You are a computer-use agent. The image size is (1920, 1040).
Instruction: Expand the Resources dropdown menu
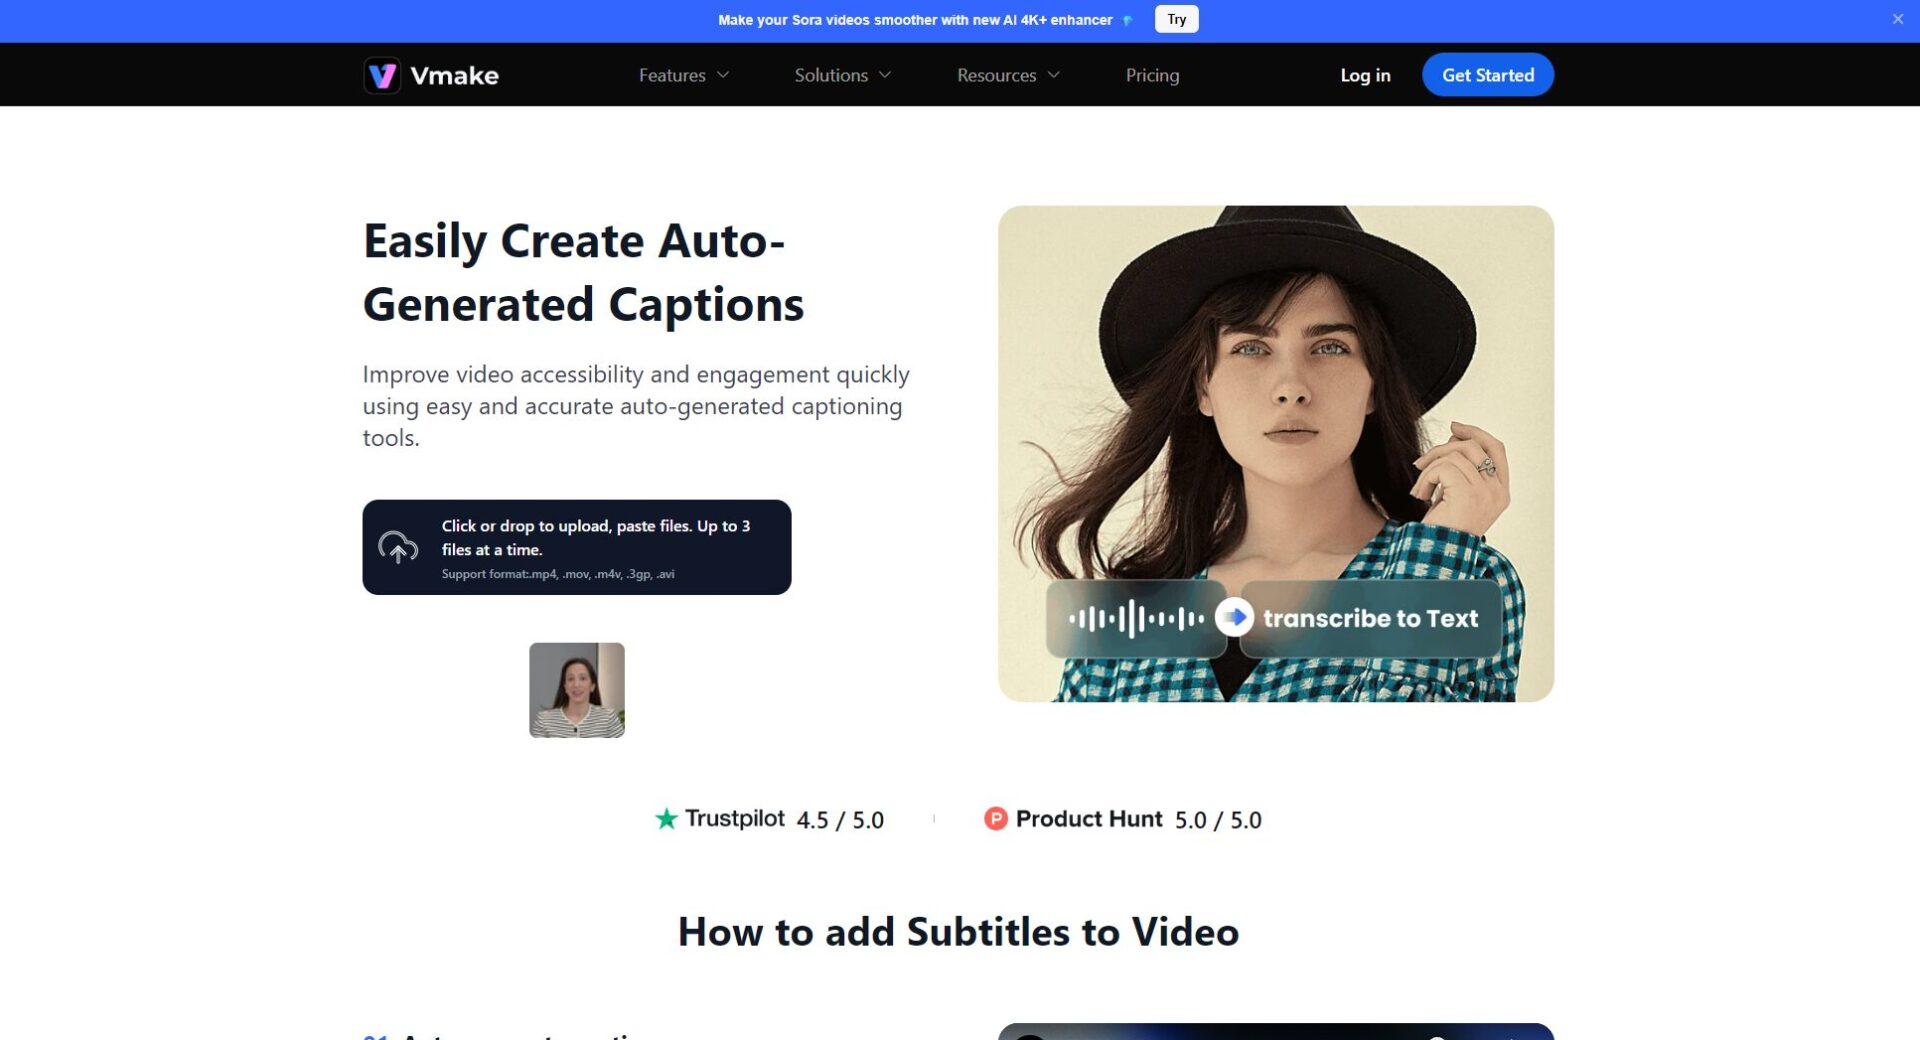tap(1007, 75)
